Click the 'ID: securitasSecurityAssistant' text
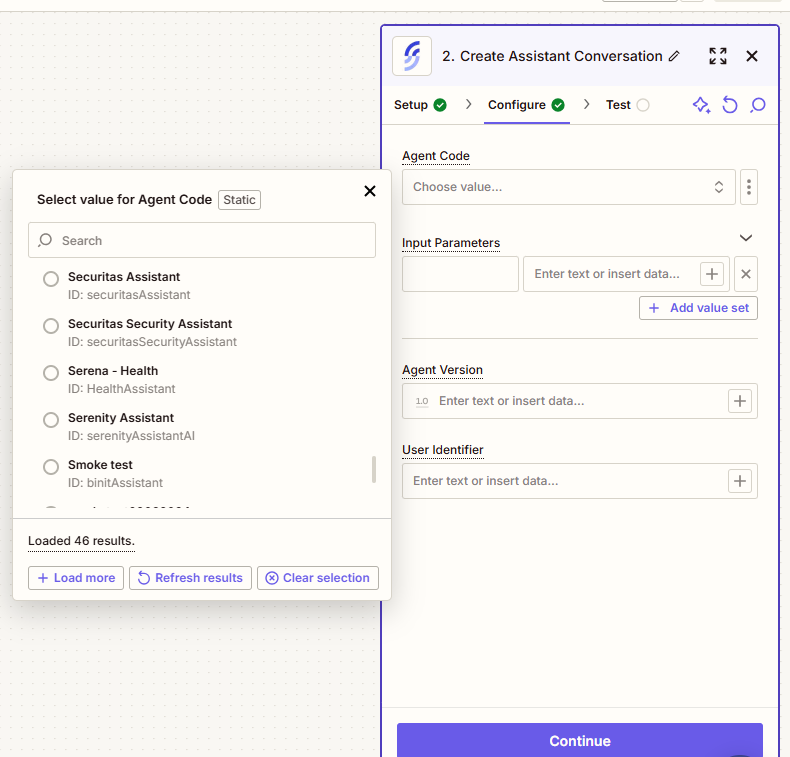 pyautogui.click(x=152, y=342)
